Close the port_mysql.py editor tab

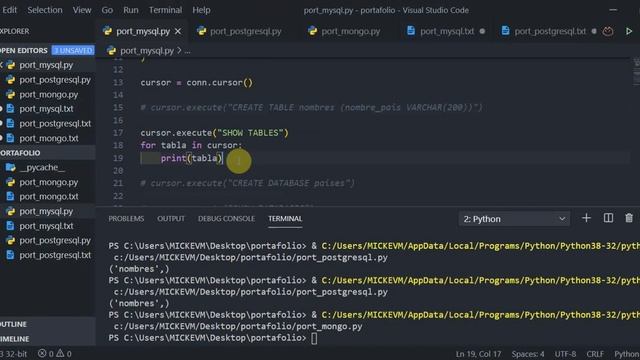178,31
